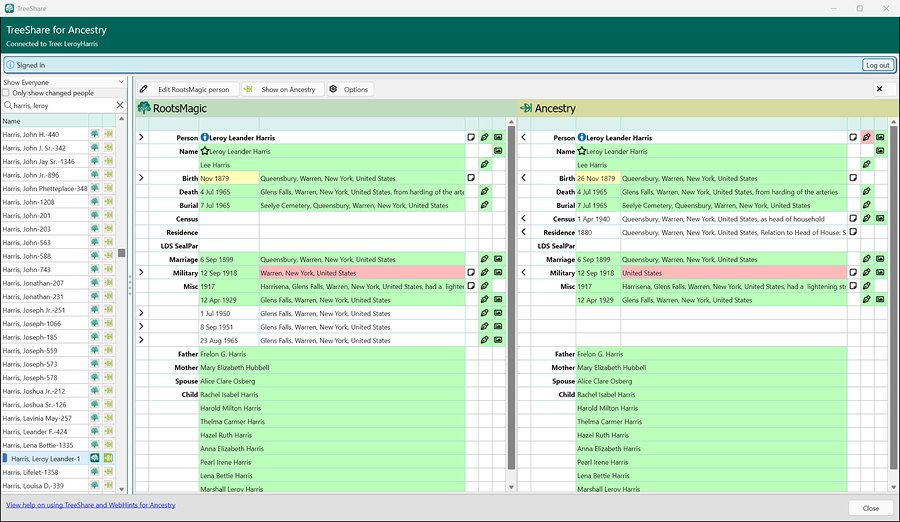Viewport: 900px width, 522px height.
Task: Click source icon on Ancestry Census row
Action: [x=867, y=218]
